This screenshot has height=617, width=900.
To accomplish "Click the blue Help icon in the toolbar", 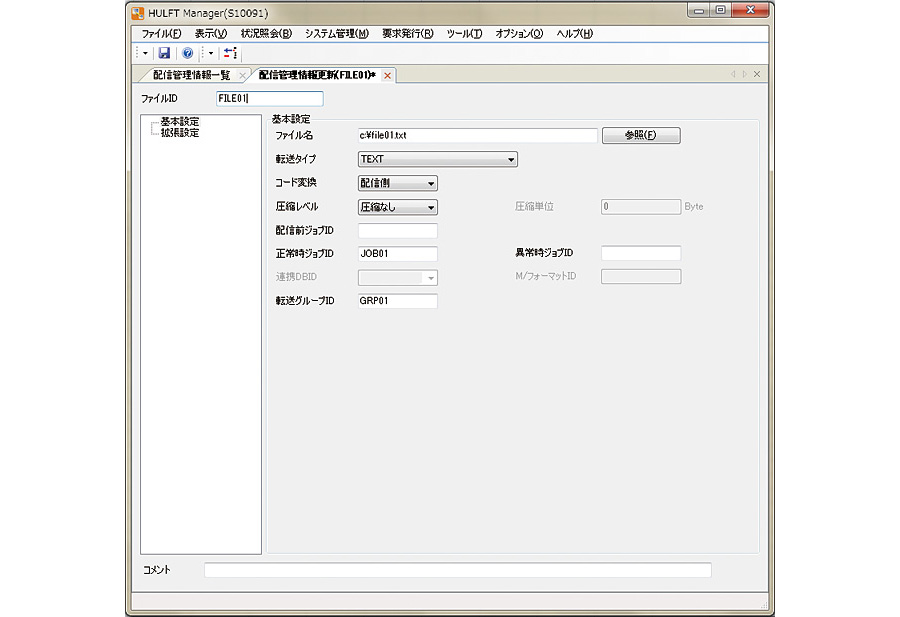I will click(187, 53).
